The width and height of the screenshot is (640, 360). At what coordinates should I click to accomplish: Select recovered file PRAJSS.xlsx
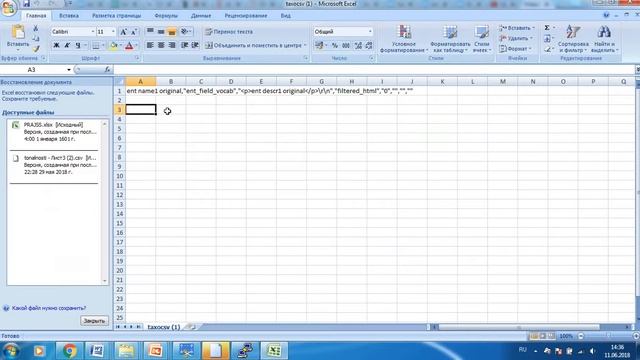54,132
